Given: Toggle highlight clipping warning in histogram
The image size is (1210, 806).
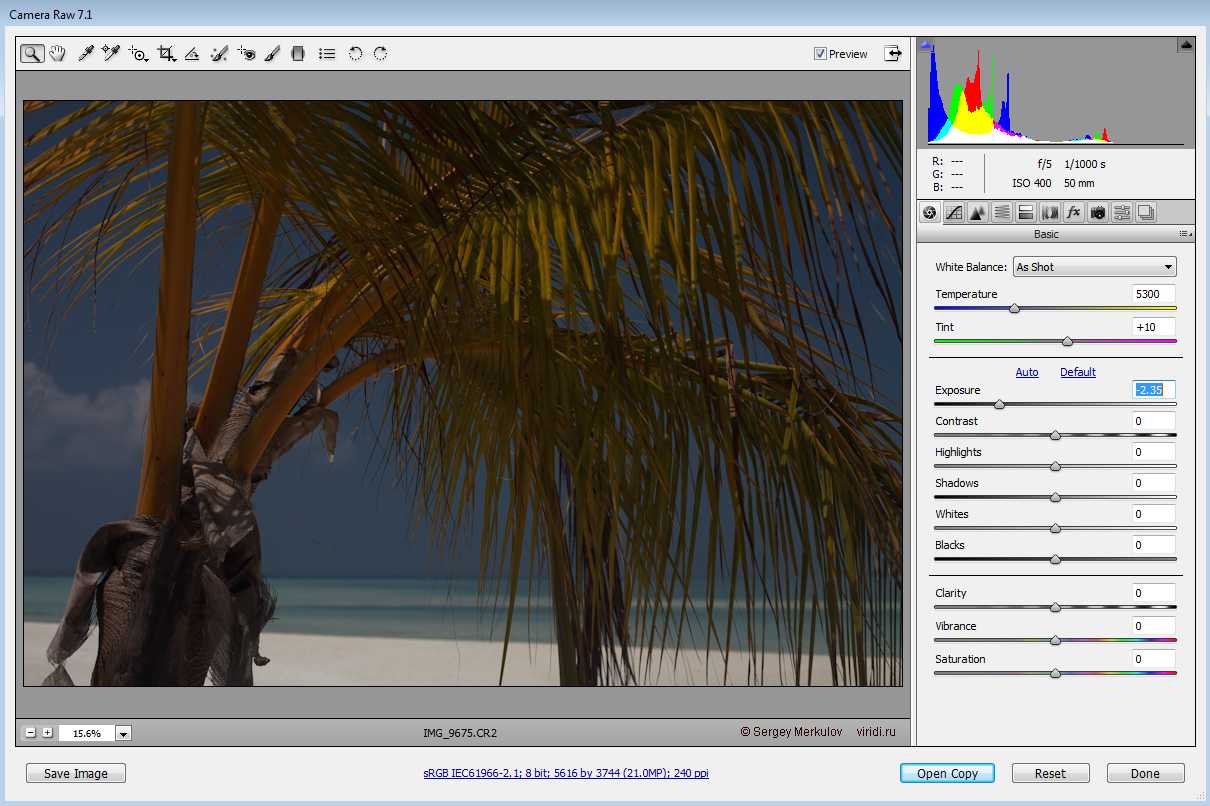Looking at the screenshot, I should point(1185,45).
